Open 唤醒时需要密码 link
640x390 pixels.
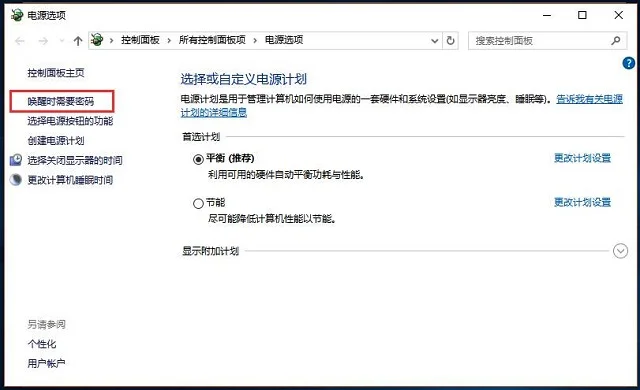point(61,101)
